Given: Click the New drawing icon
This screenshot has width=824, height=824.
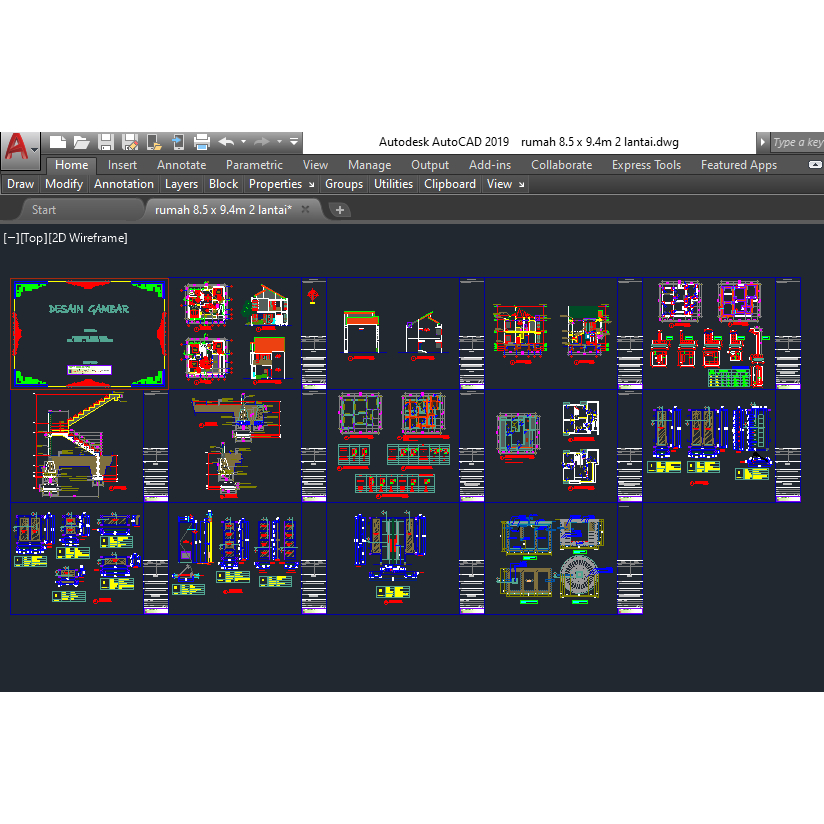Looking at the screenshot, I should 57,142.
